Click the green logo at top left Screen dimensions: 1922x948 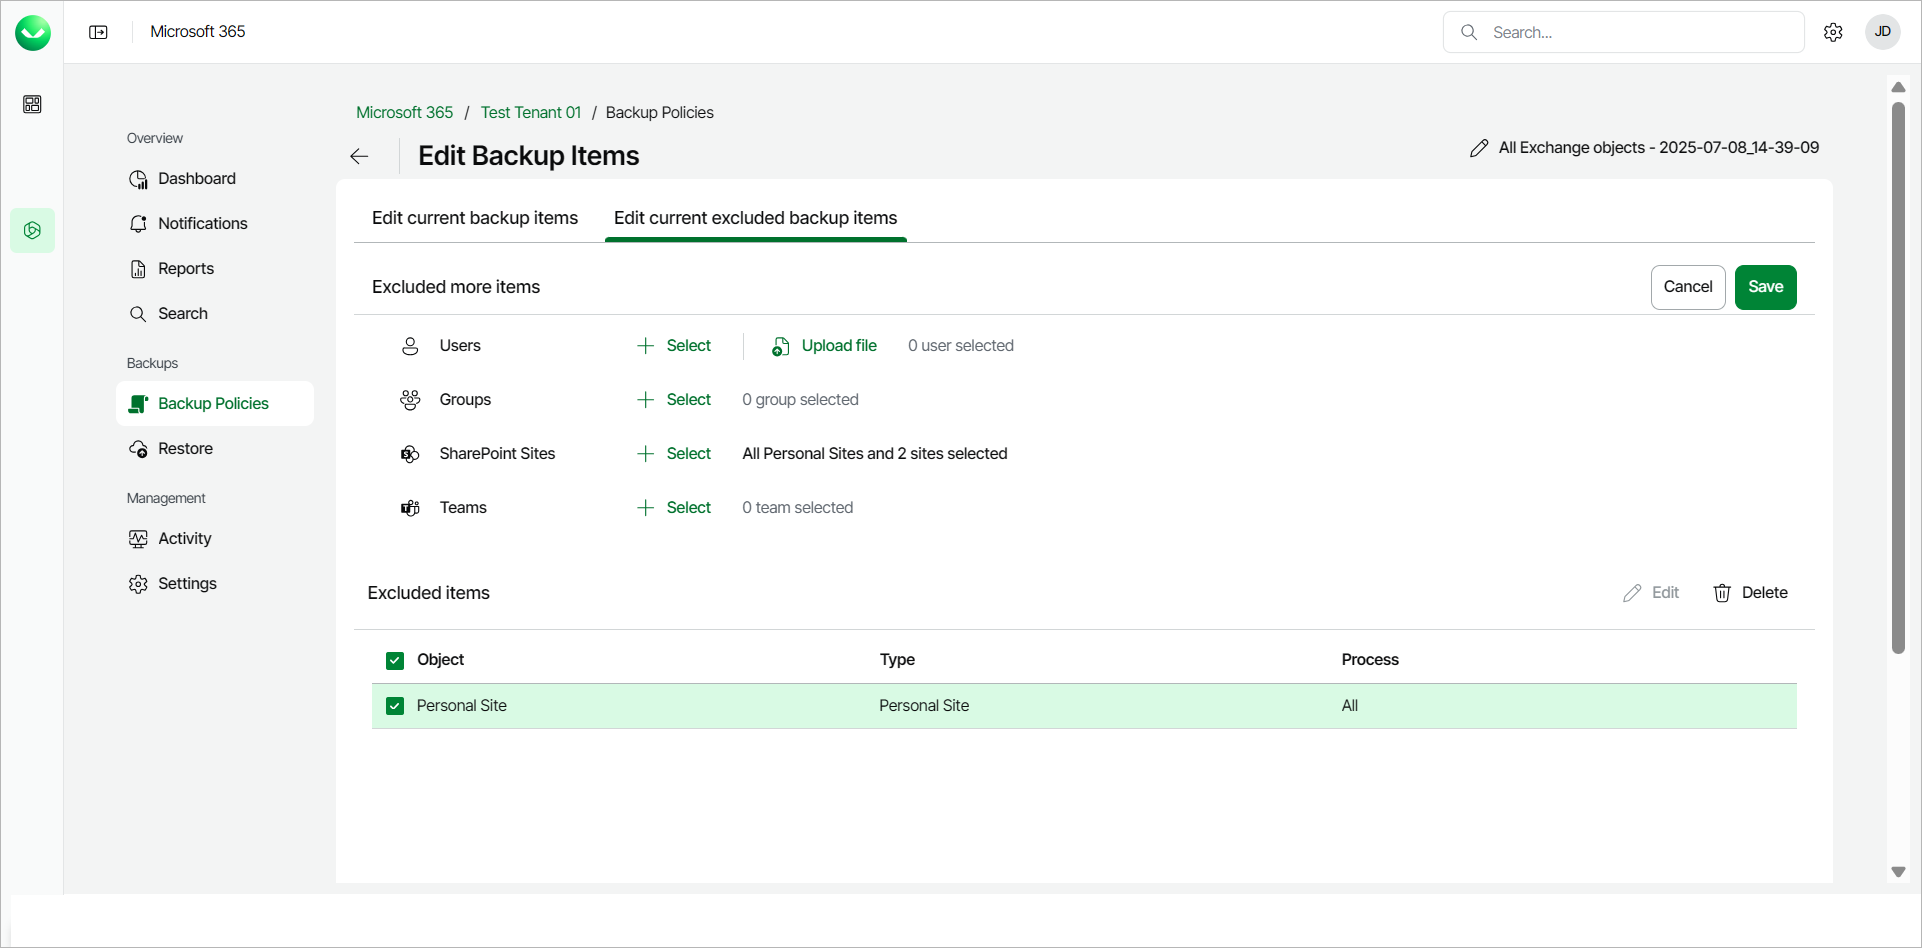click(x=32, y=32)
